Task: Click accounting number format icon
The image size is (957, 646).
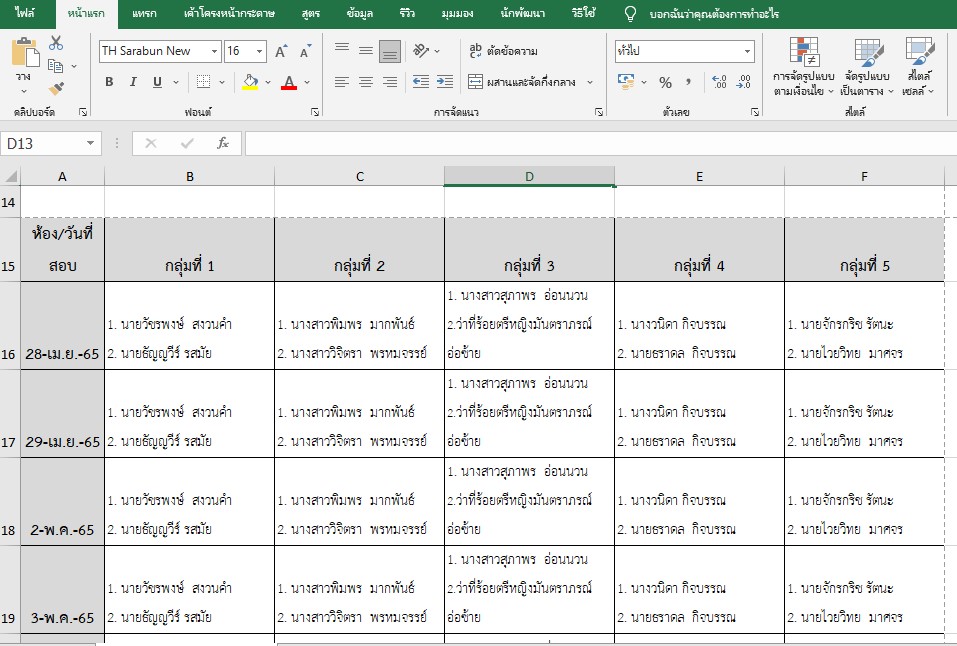Action: (626, 82)
